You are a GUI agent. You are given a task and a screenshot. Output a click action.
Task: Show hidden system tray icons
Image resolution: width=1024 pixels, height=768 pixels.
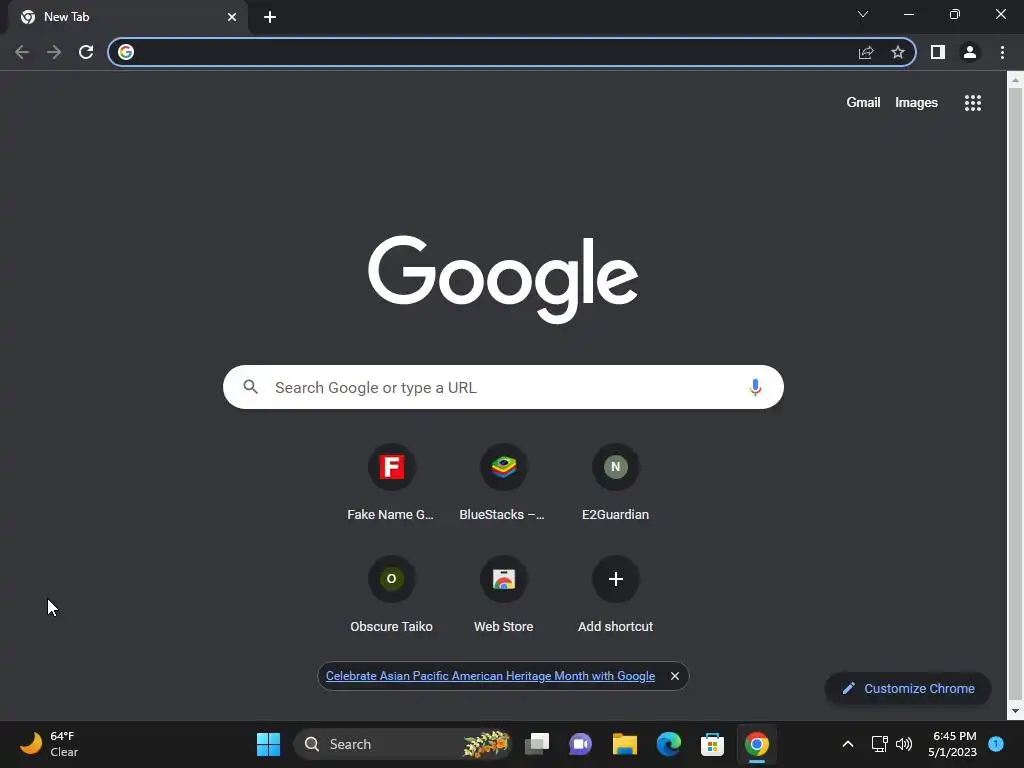(848, 744)
